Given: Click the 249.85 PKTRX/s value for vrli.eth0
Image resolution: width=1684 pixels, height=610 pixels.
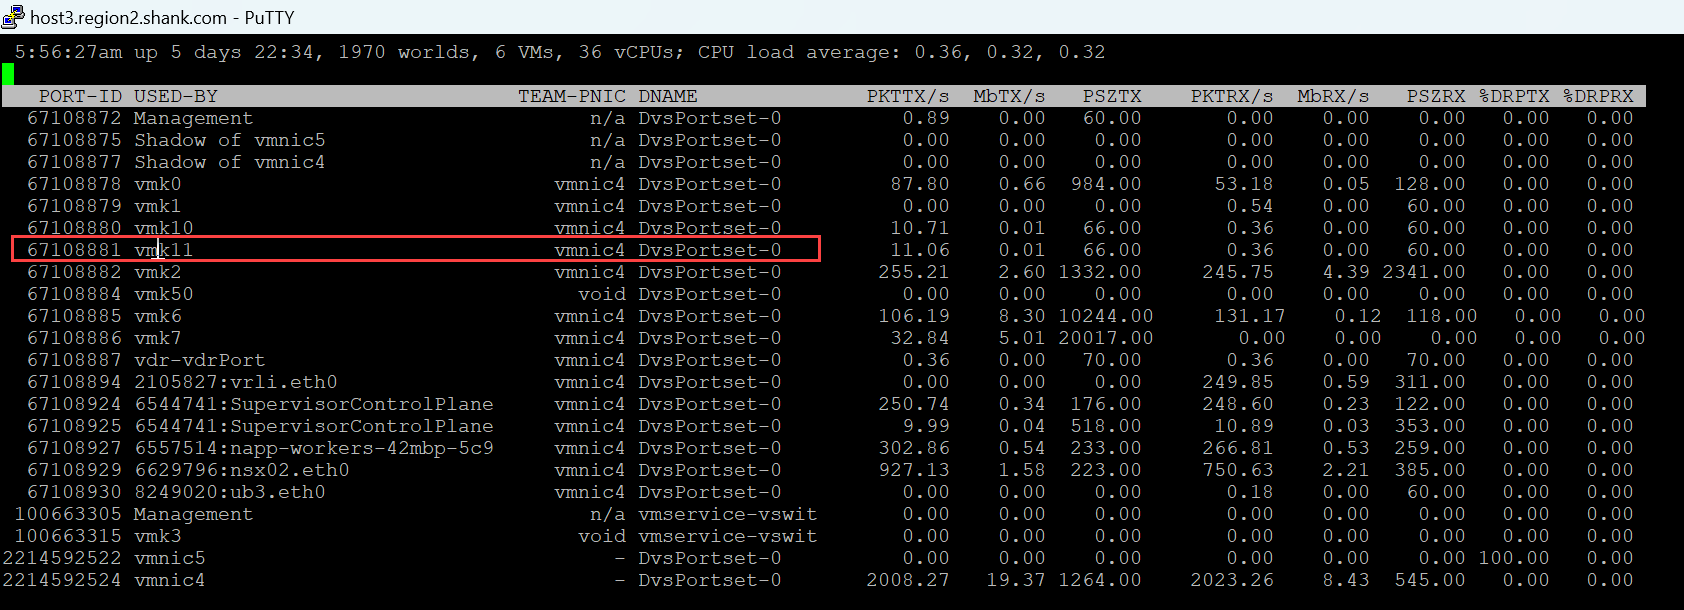Looking at the screenshot, I should click(1238, 382).
